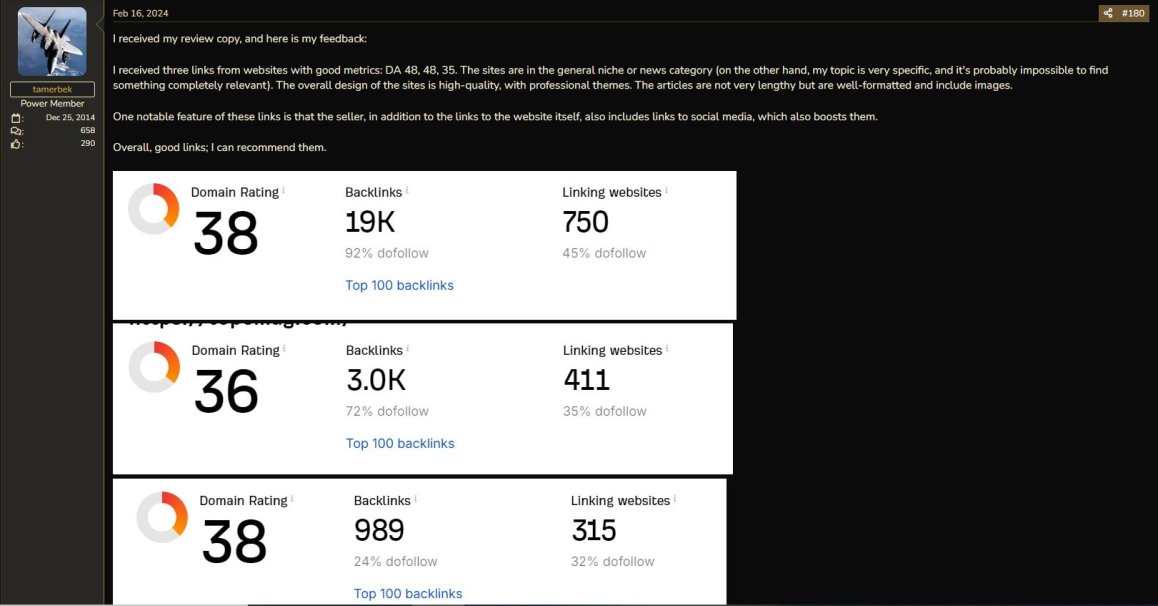Click the info icon next to first Backlinks label
The width and height of the screenshot is (1158, 606).
407,190
